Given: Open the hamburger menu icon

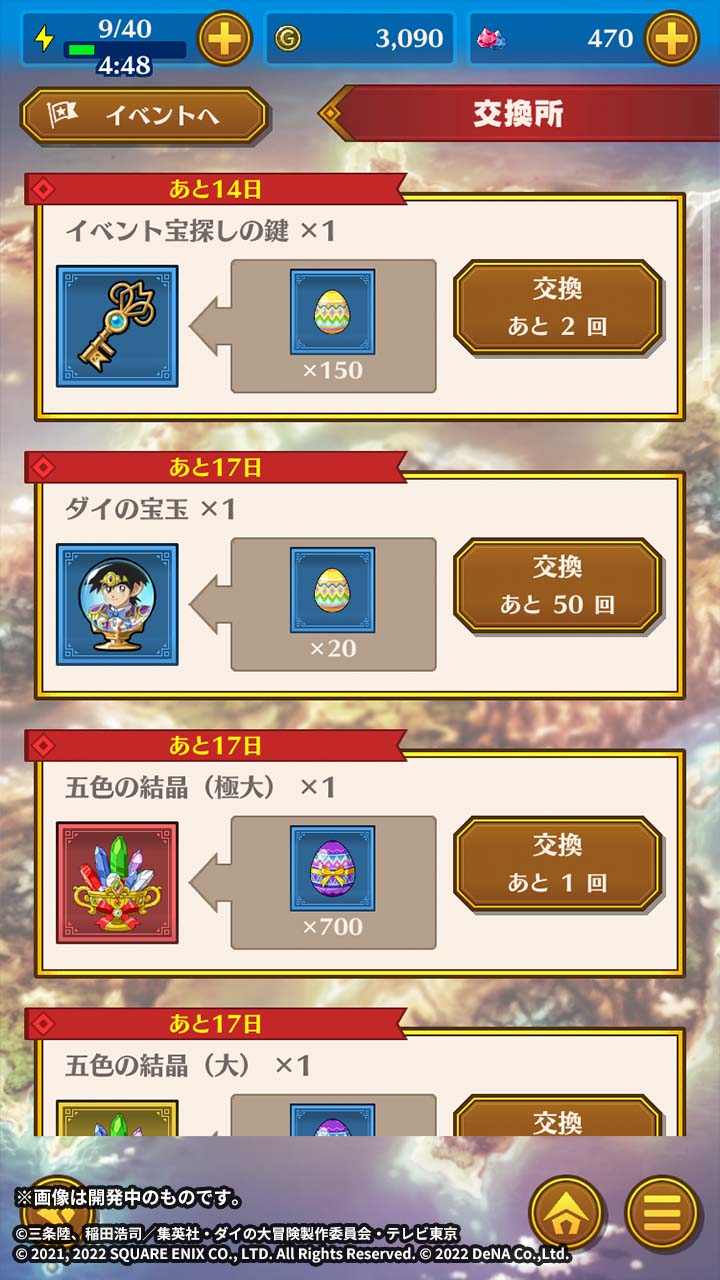Looking at the screenshot, I should [x=662, y=1212].
